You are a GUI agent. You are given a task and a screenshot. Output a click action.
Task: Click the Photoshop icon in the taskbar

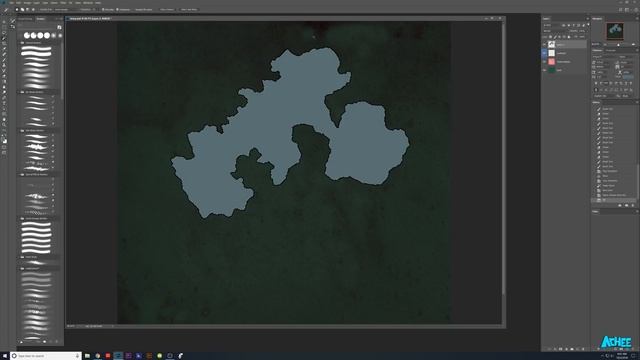[118, 356]
